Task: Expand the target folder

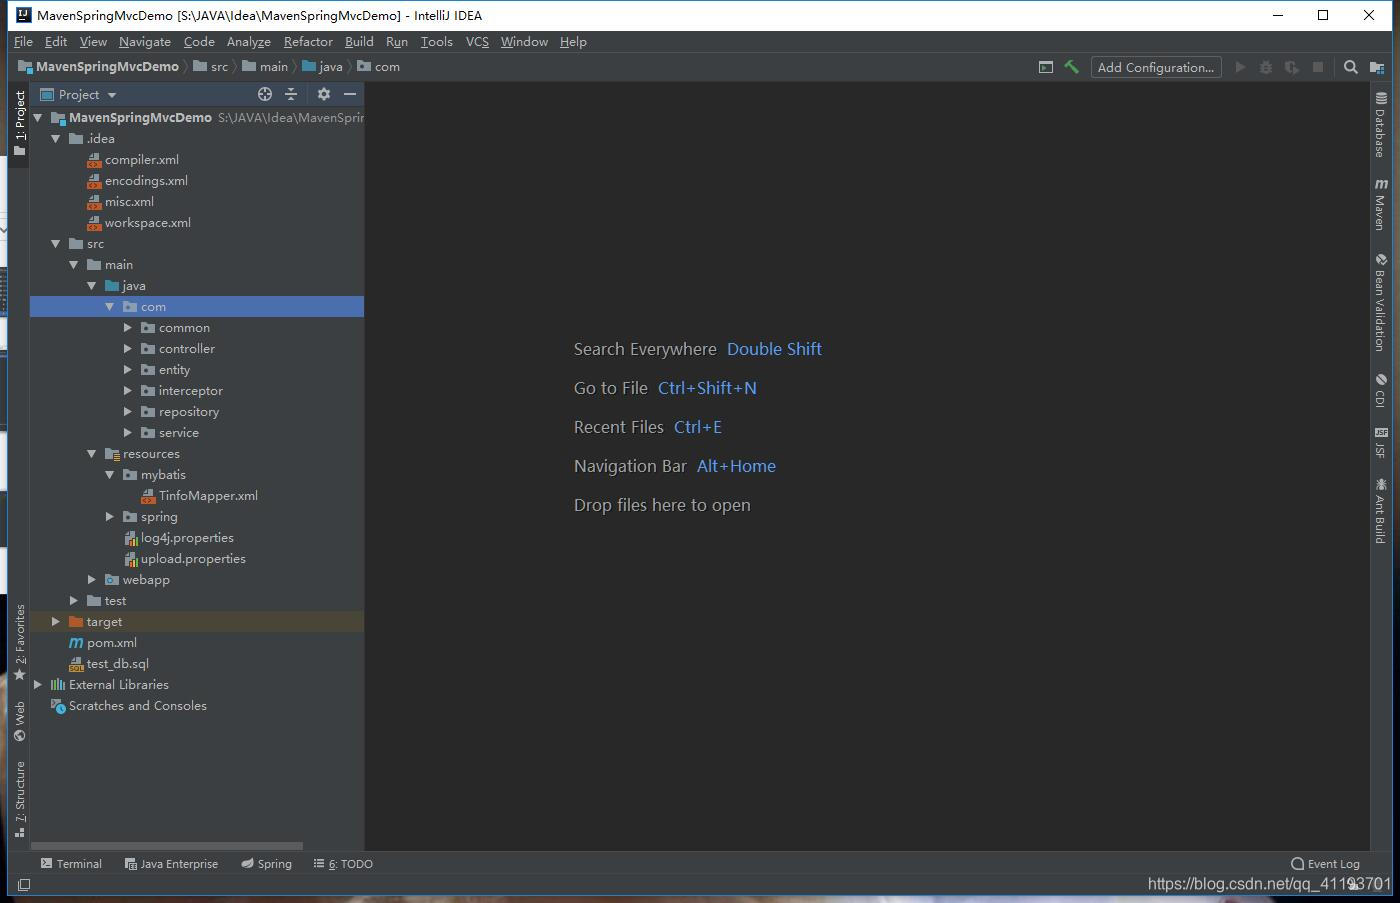Action: (56, 622)
